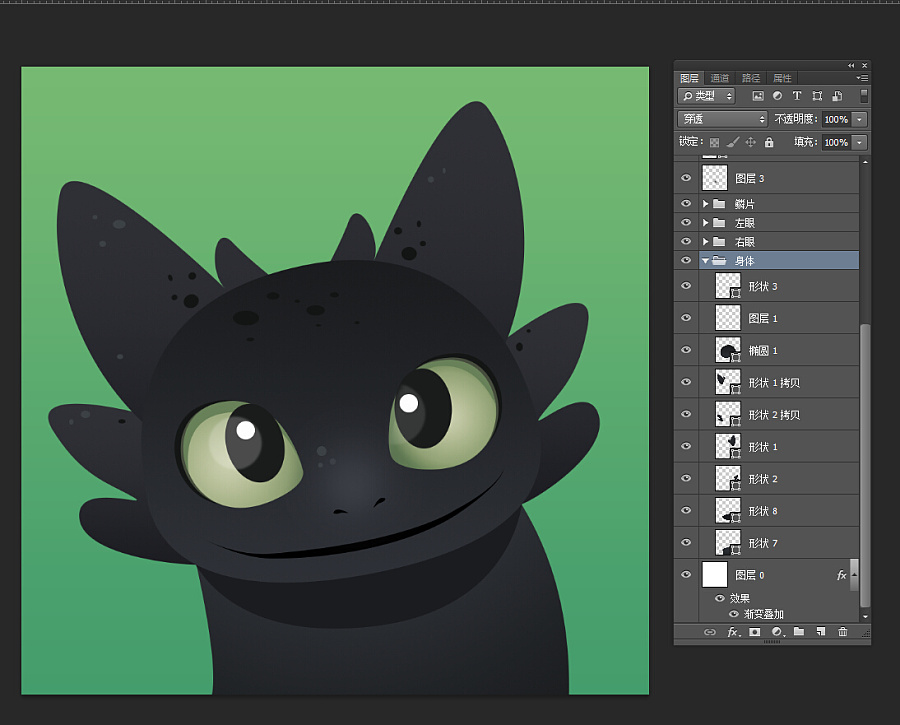The height and width of the screenshot is (725, 900).
Task: Click the folder icon of 右眼 group
Action: point(719,241)
